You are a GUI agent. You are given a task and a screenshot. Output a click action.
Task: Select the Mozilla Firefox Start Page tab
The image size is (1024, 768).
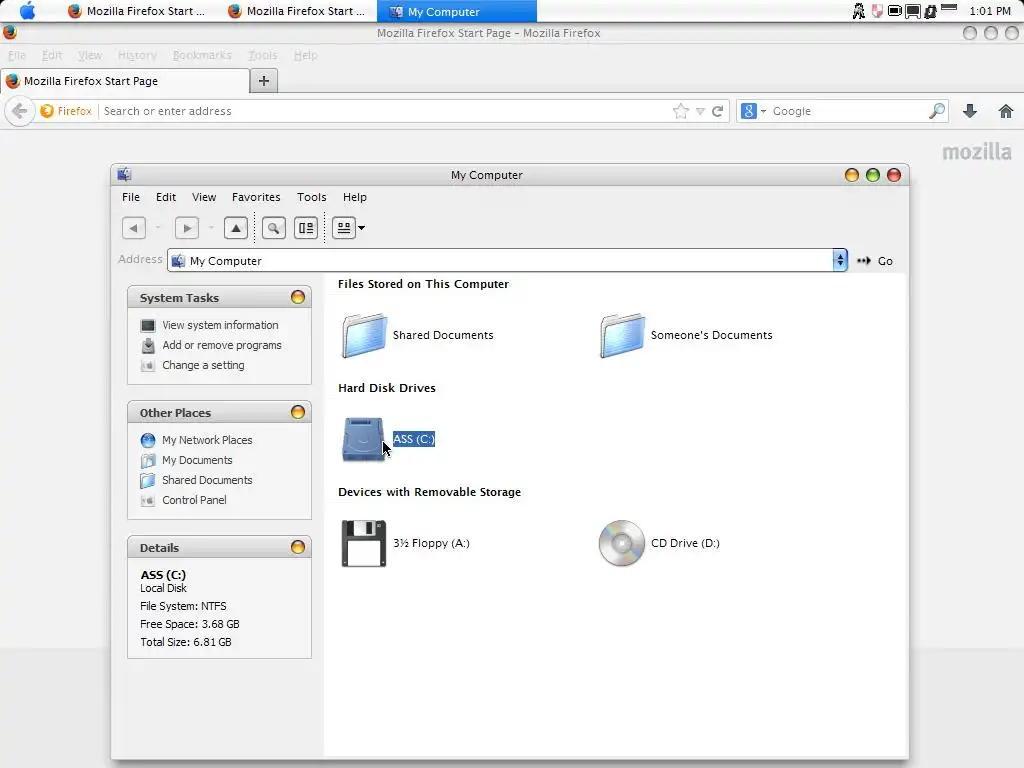pos(125,81)
